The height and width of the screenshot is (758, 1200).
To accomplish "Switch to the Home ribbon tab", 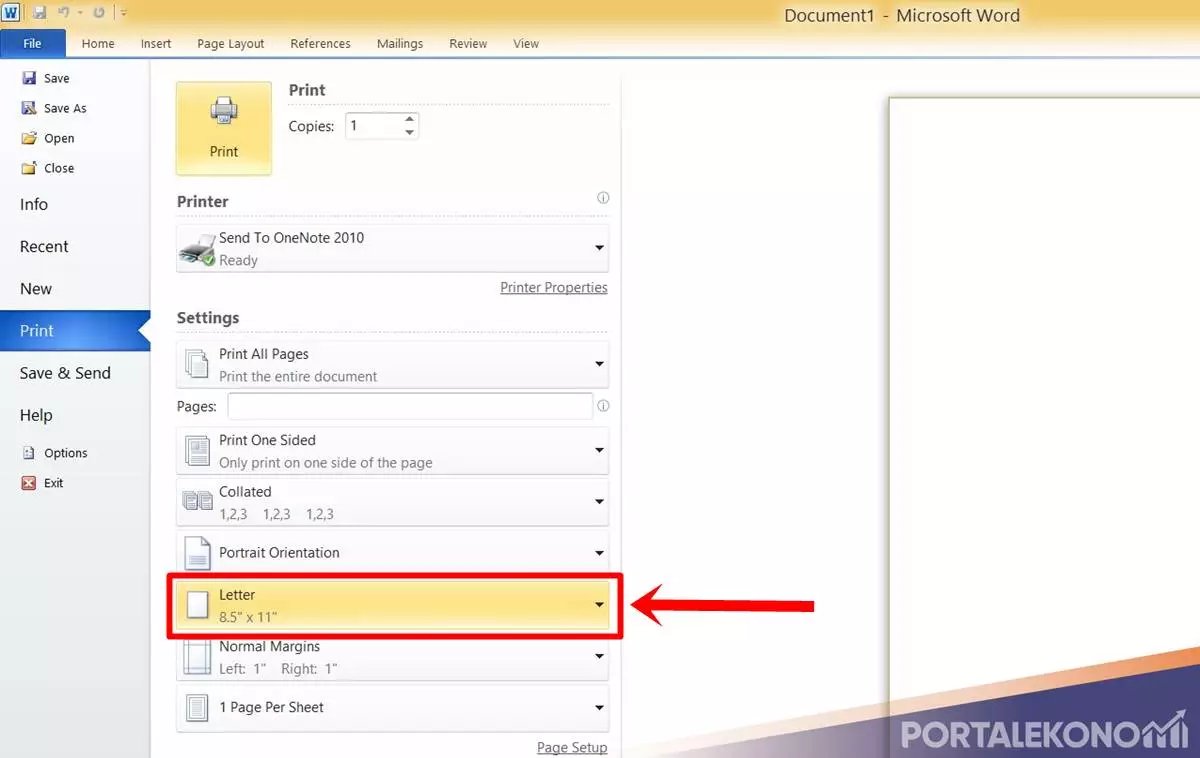I will click(x=98, y=43).
